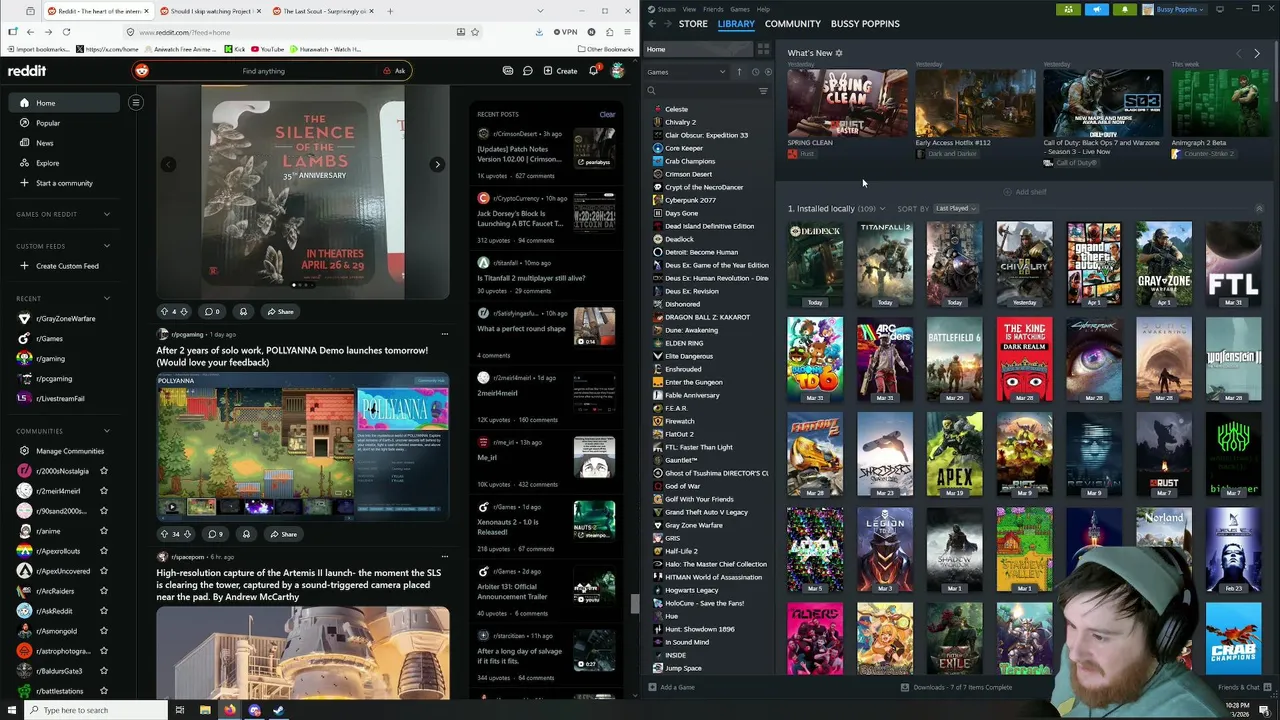This screenshot has height=720, width=1280.
Task: Toggle Steam recent activity clock filter
Action: click(755, 72)
